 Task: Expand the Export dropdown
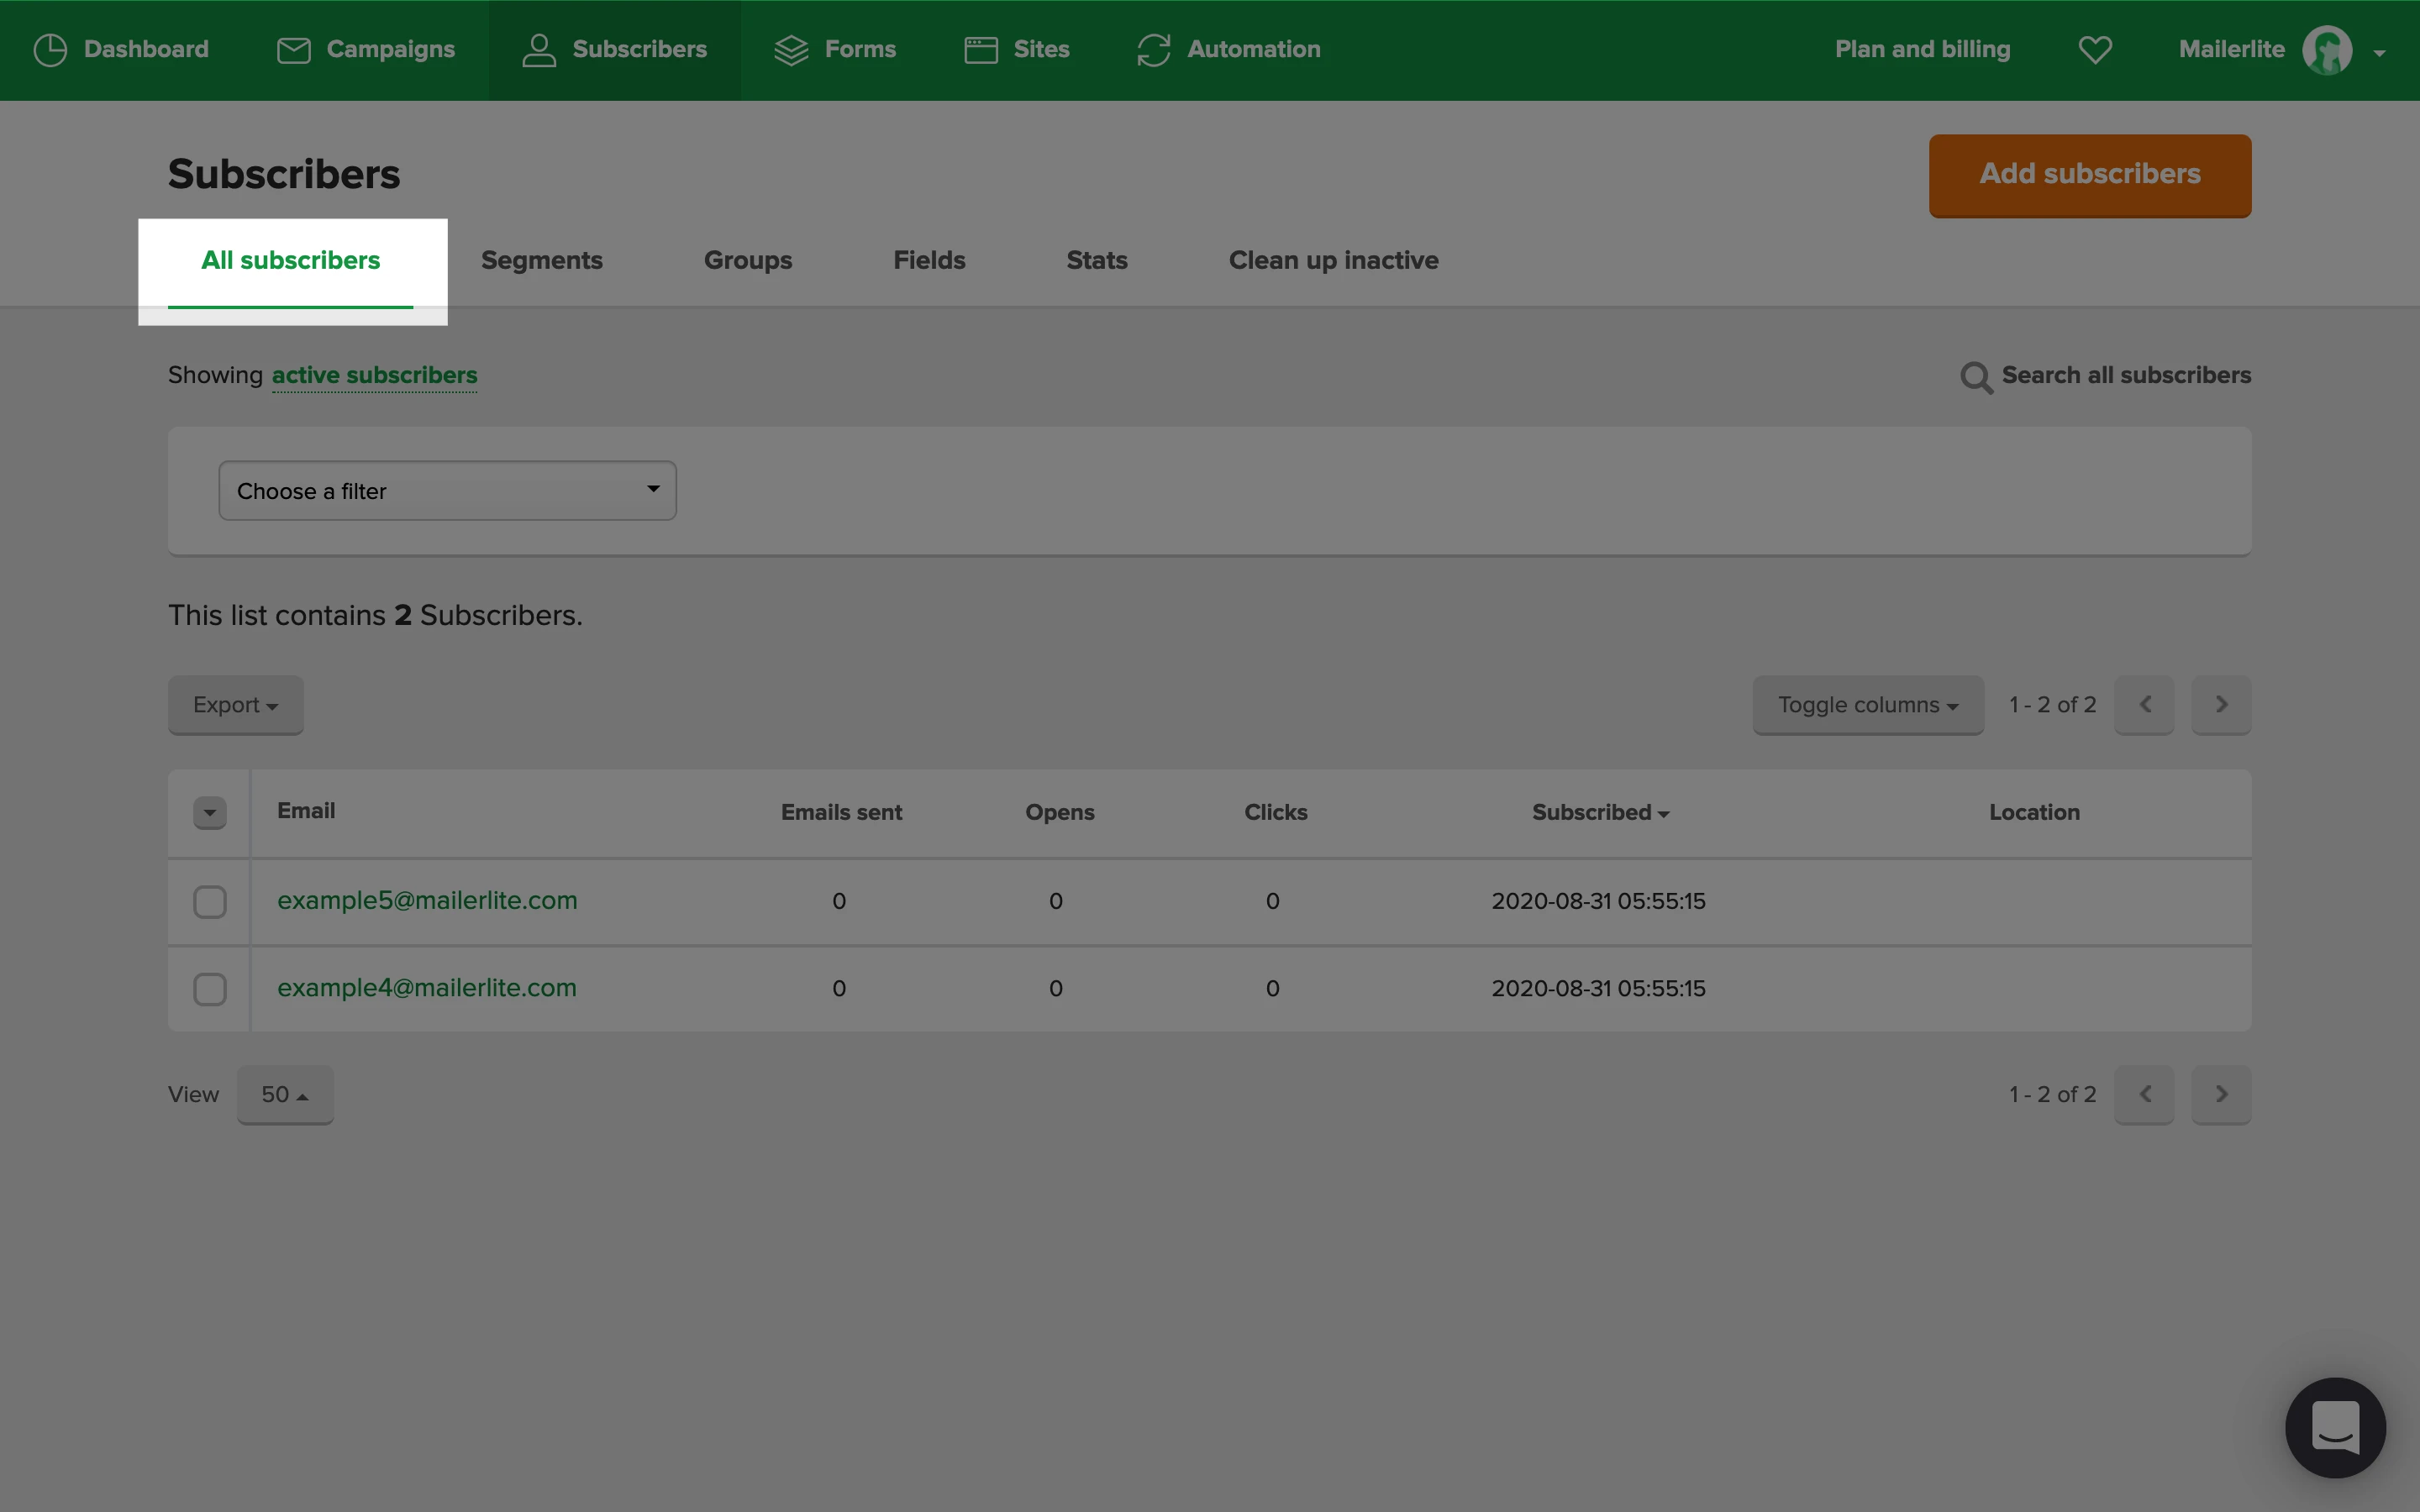(x=235, y=705)
